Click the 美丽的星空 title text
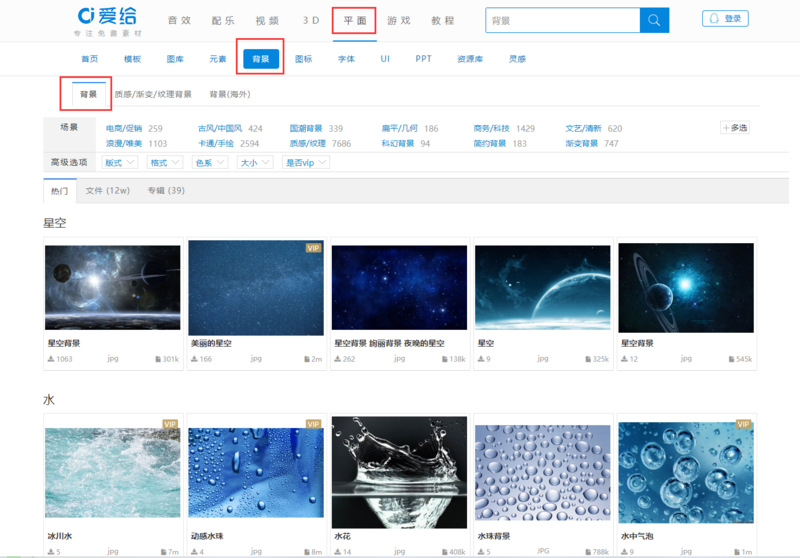The width and height of the screenshot is (800, 558). (x=211, y=344)
